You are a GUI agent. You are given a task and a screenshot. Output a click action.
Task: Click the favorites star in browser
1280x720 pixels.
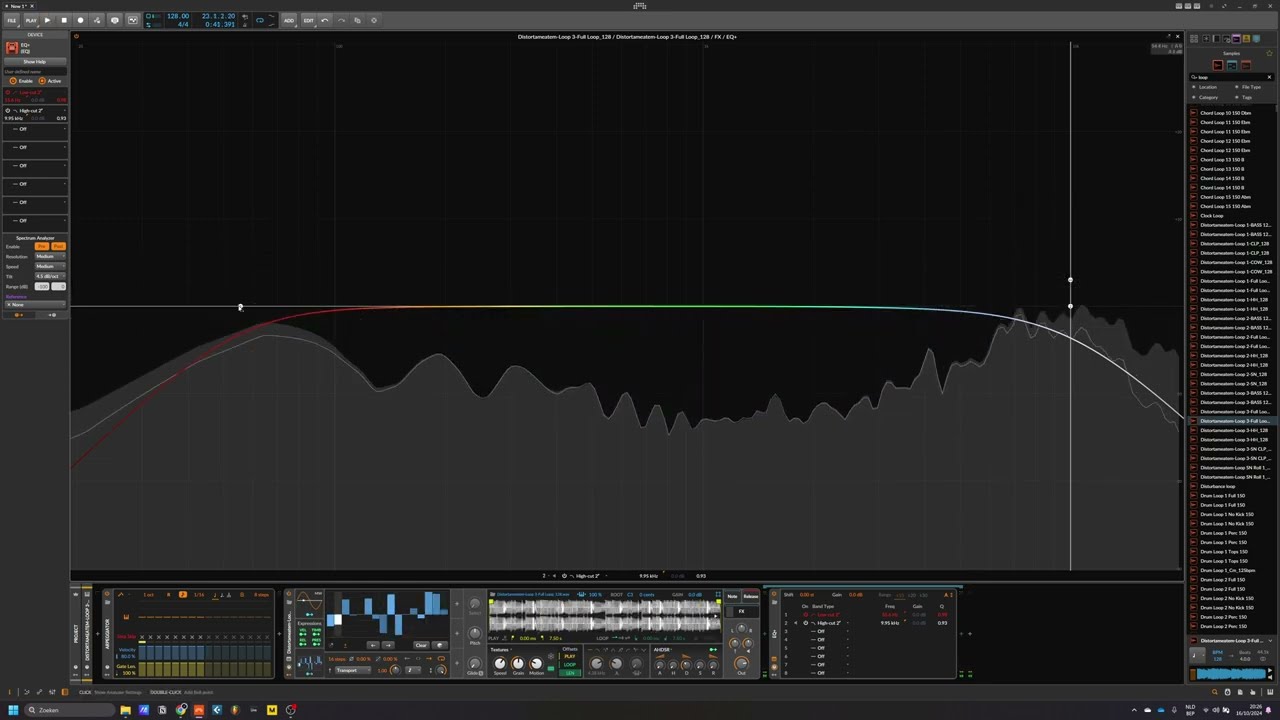tap(1269, 53)
